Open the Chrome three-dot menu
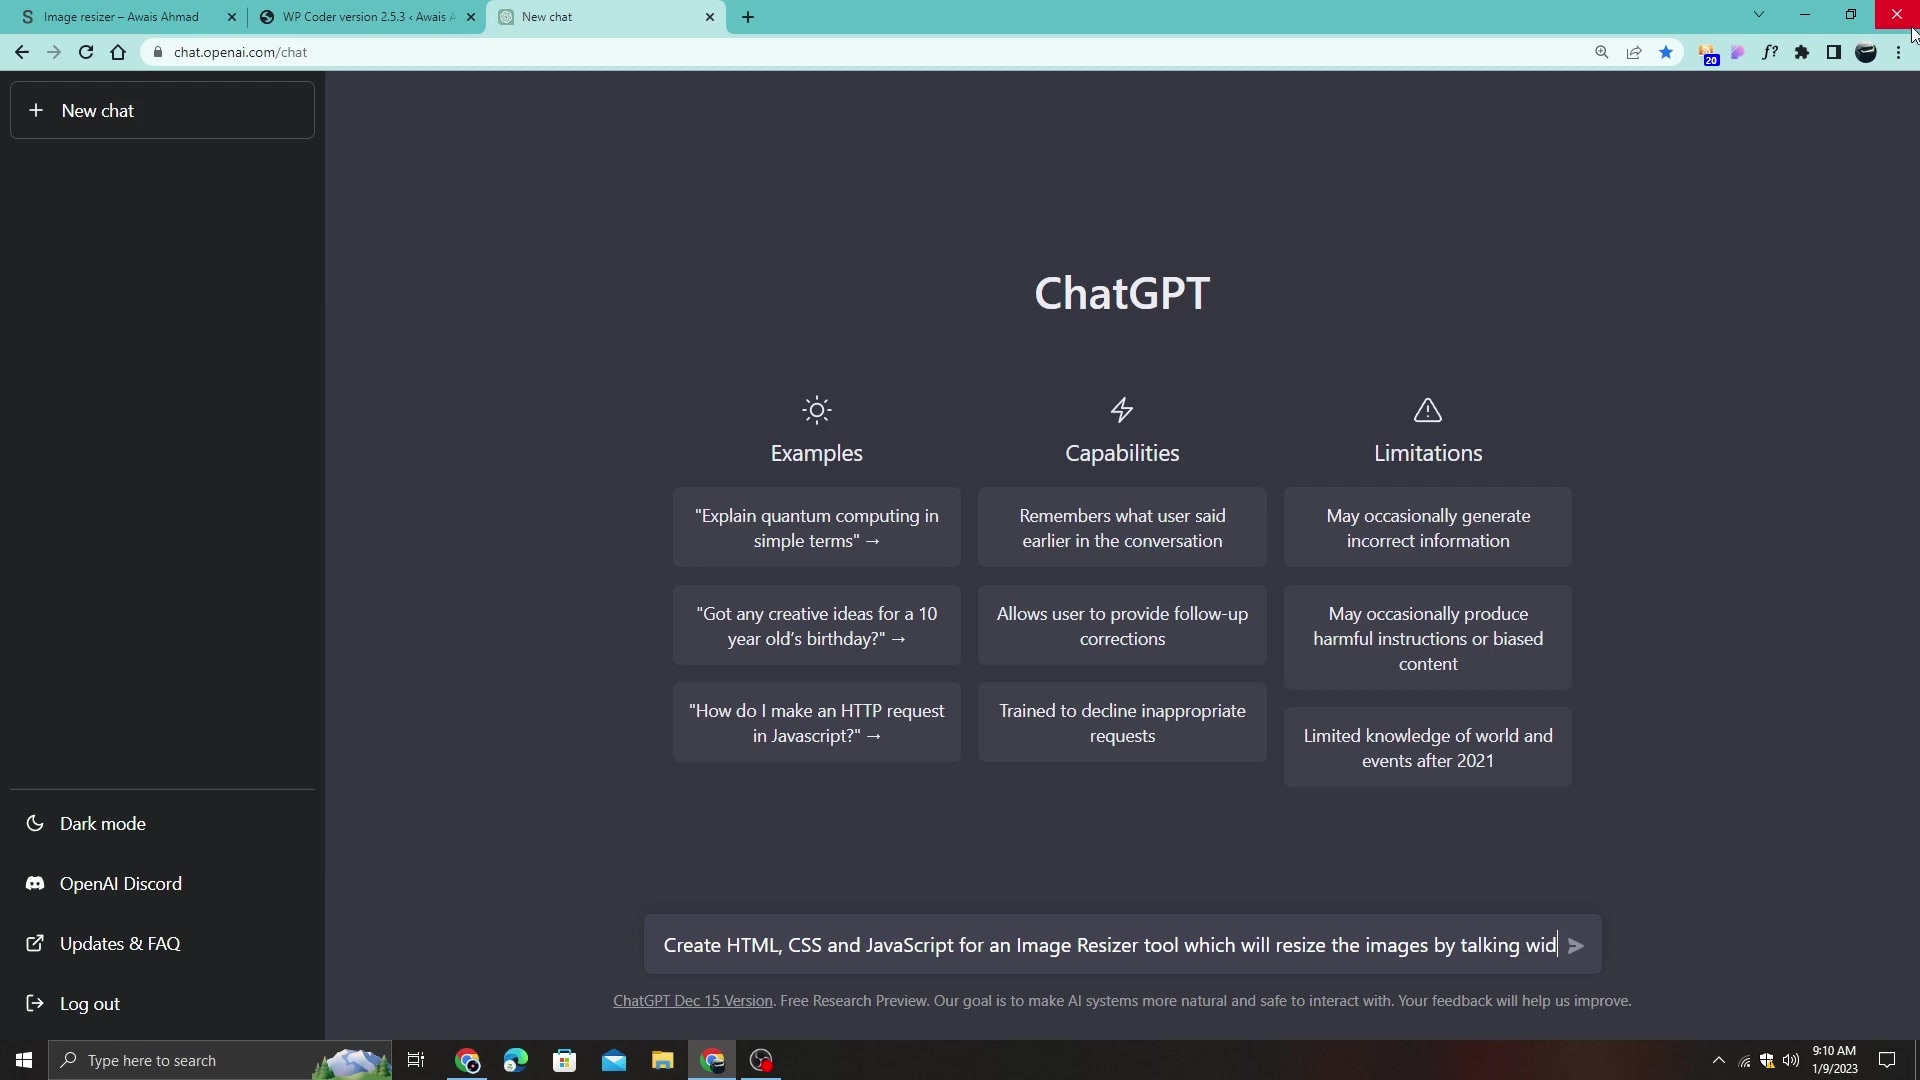 (x=1899, y=53)
